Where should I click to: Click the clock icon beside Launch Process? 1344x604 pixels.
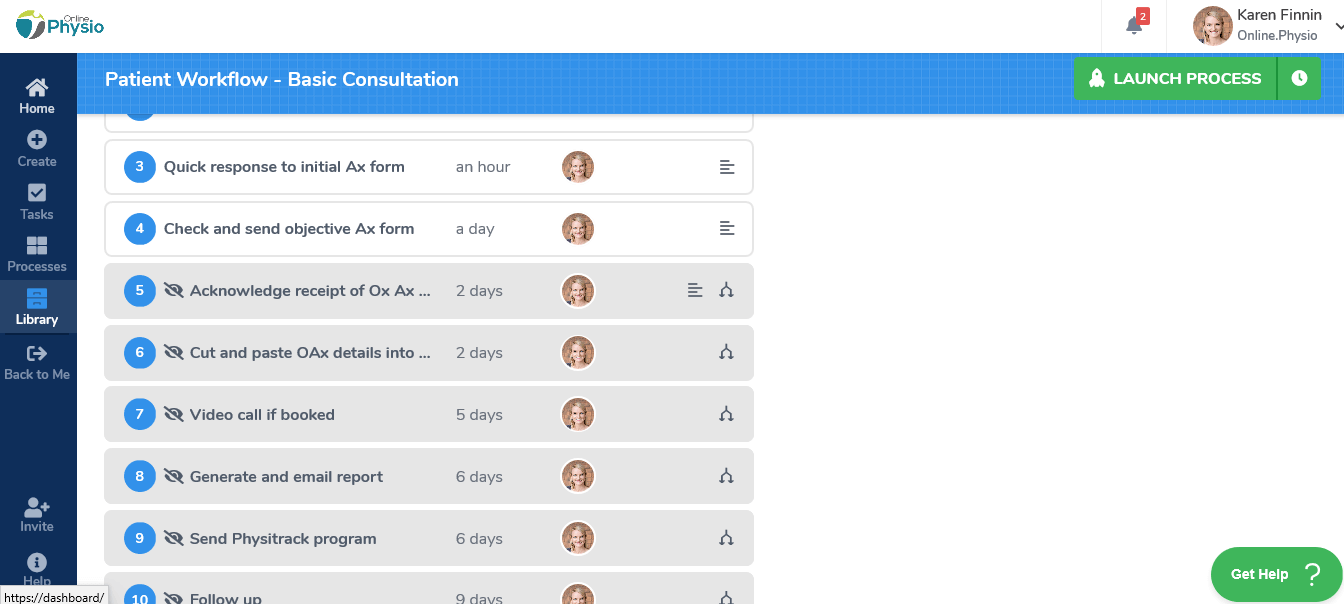coord(1299,78)
